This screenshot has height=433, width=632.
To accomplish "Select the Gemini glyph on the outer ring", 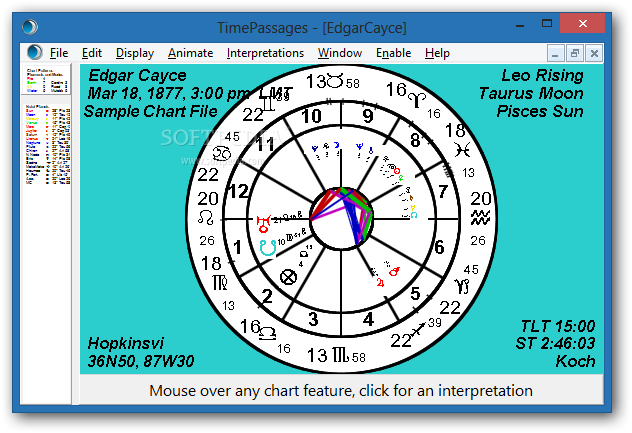I will pyautogui.click(x=268, y=104).
